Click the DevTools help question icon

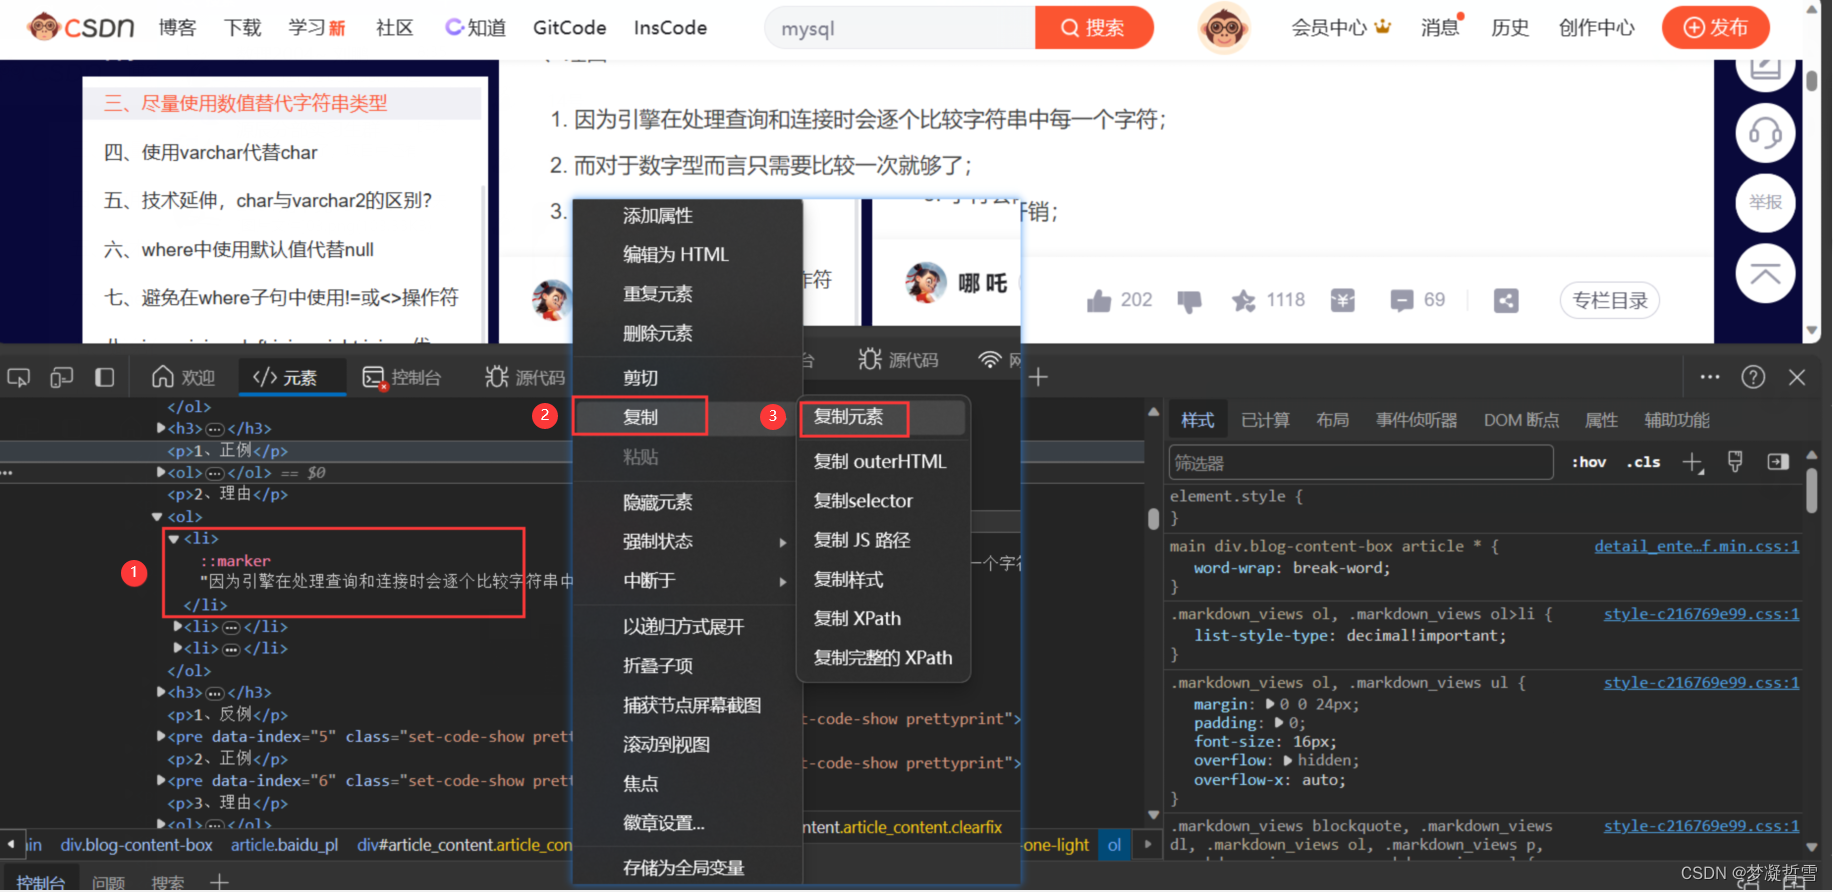point(1753,377)
